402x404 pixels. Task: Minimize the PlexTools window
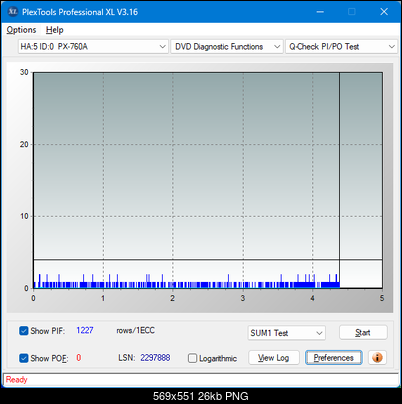(x=320, y=12)
